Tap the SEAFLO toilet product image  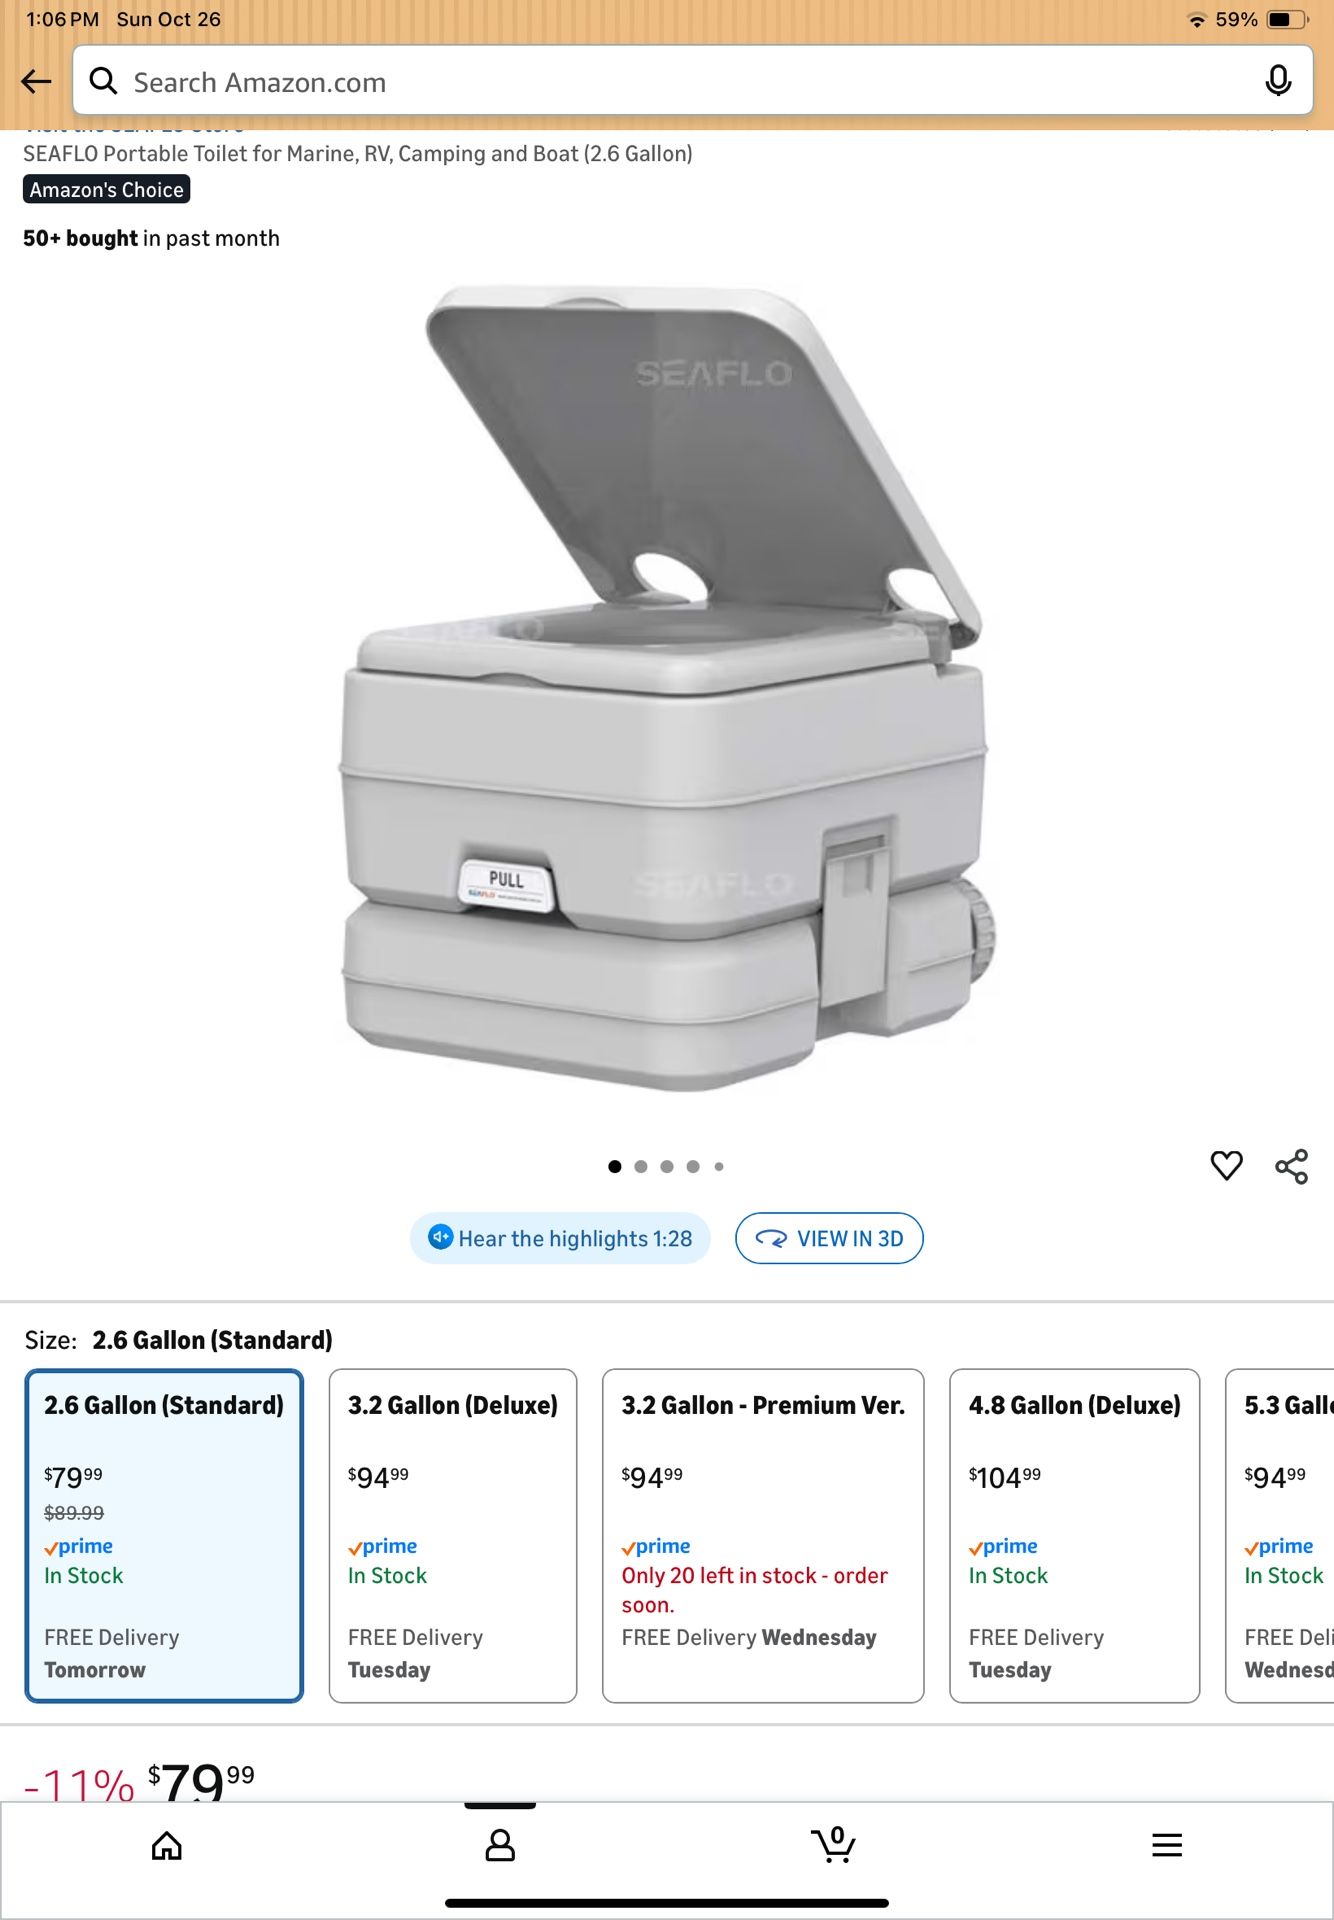667,688
